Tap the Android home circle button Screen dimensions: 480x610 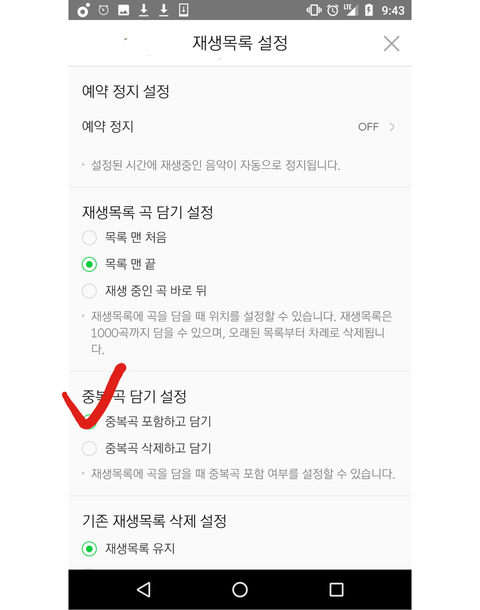click(x=240, y=589)
